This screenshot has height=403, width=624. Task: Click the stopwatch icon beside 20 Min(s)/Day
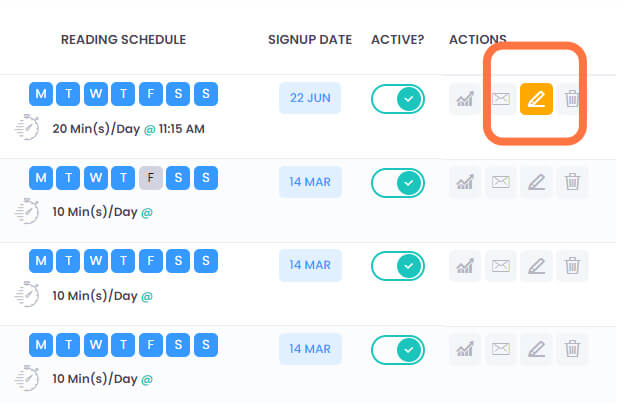27,127
